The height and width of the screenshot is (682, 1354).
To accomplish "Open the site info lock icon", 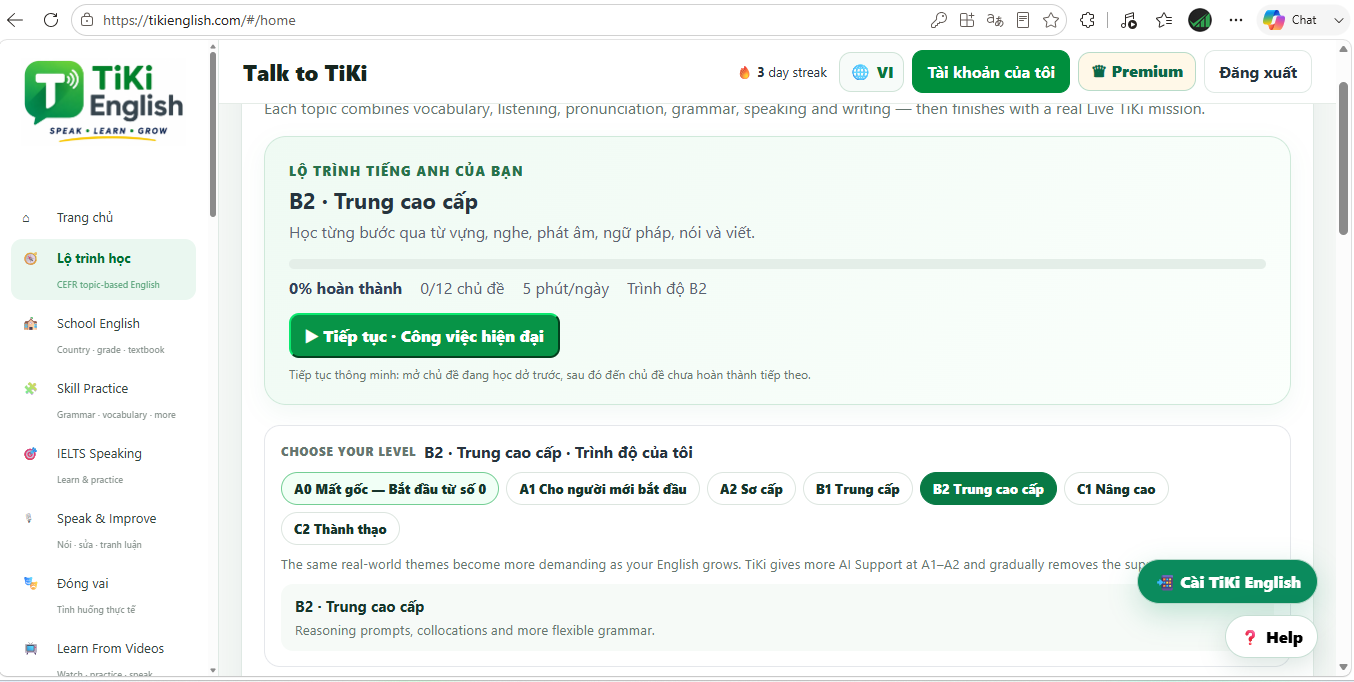I will tap(87, 20).
